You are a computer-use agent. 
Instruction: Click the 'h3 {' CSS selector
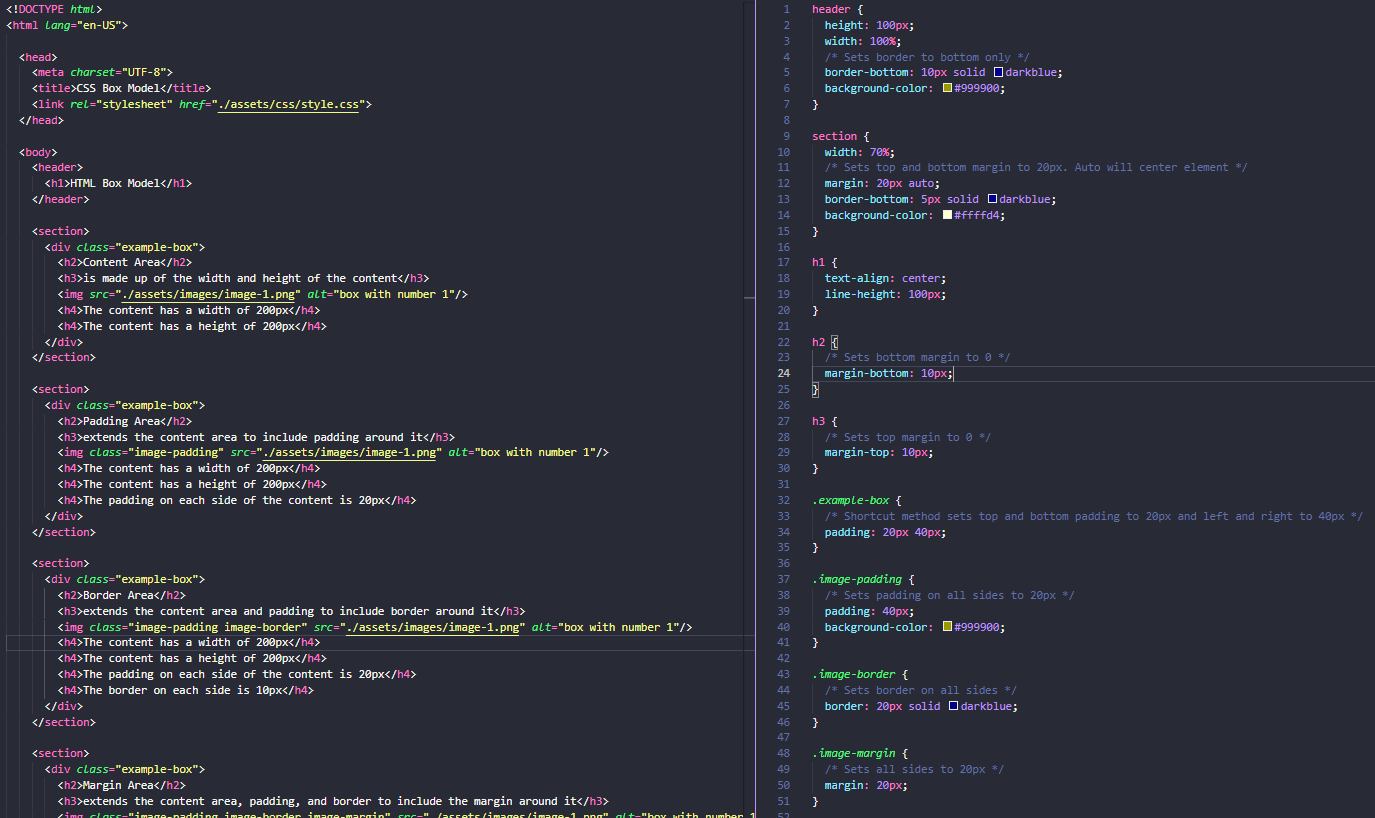click(x=824, y=421)
